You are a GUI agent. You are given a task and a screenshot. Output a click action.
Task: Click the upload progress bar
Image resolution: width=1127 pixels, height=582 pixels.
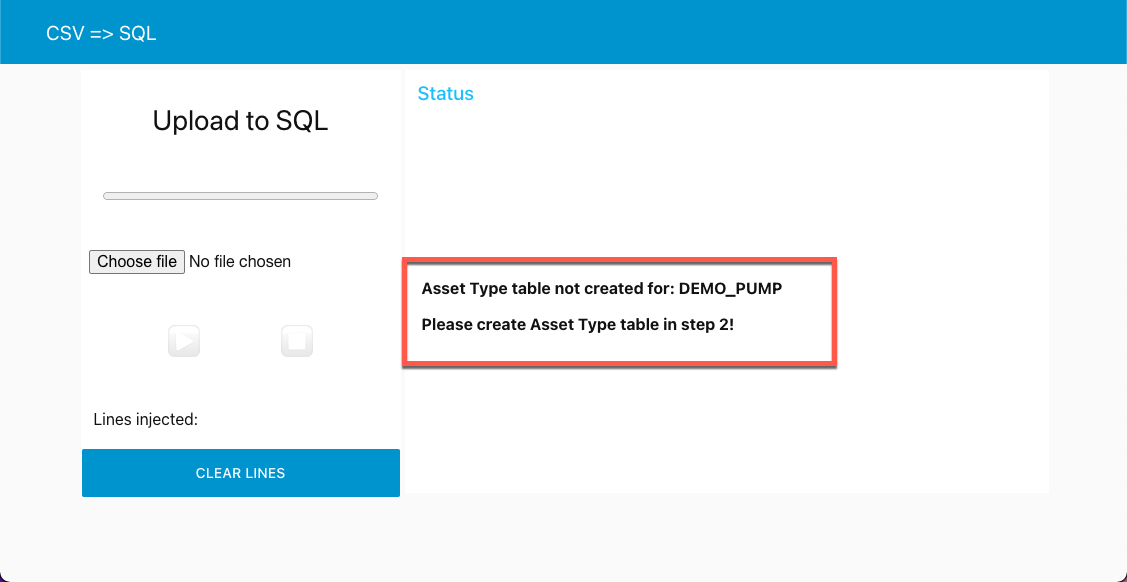(x=241, y=196)
